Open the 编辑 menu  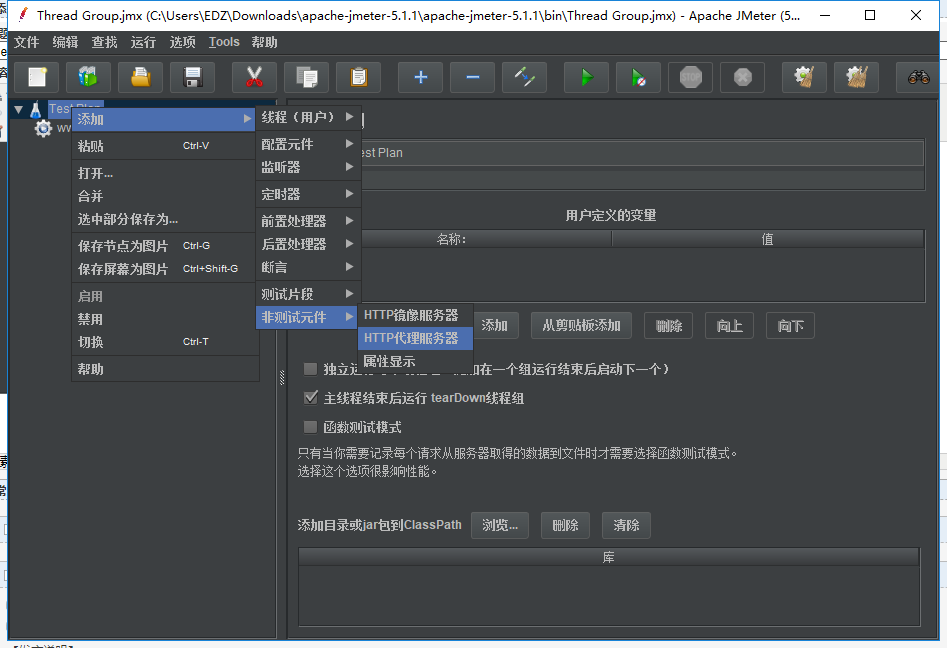(x=65, y=42)
